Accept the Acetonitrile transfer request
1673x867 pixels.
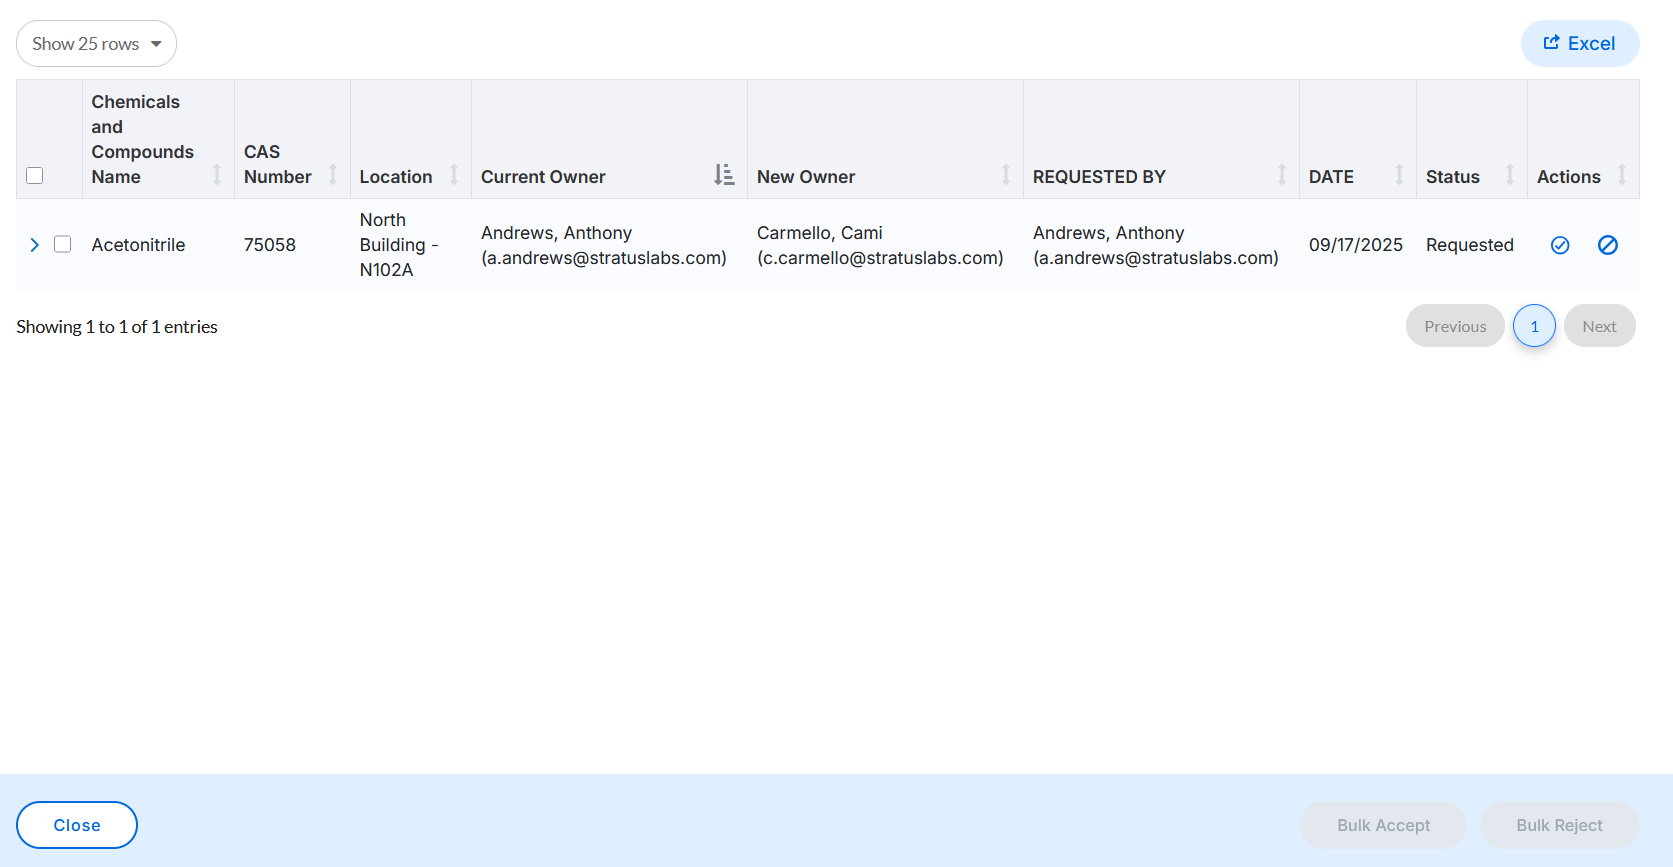coord(1560,245)
